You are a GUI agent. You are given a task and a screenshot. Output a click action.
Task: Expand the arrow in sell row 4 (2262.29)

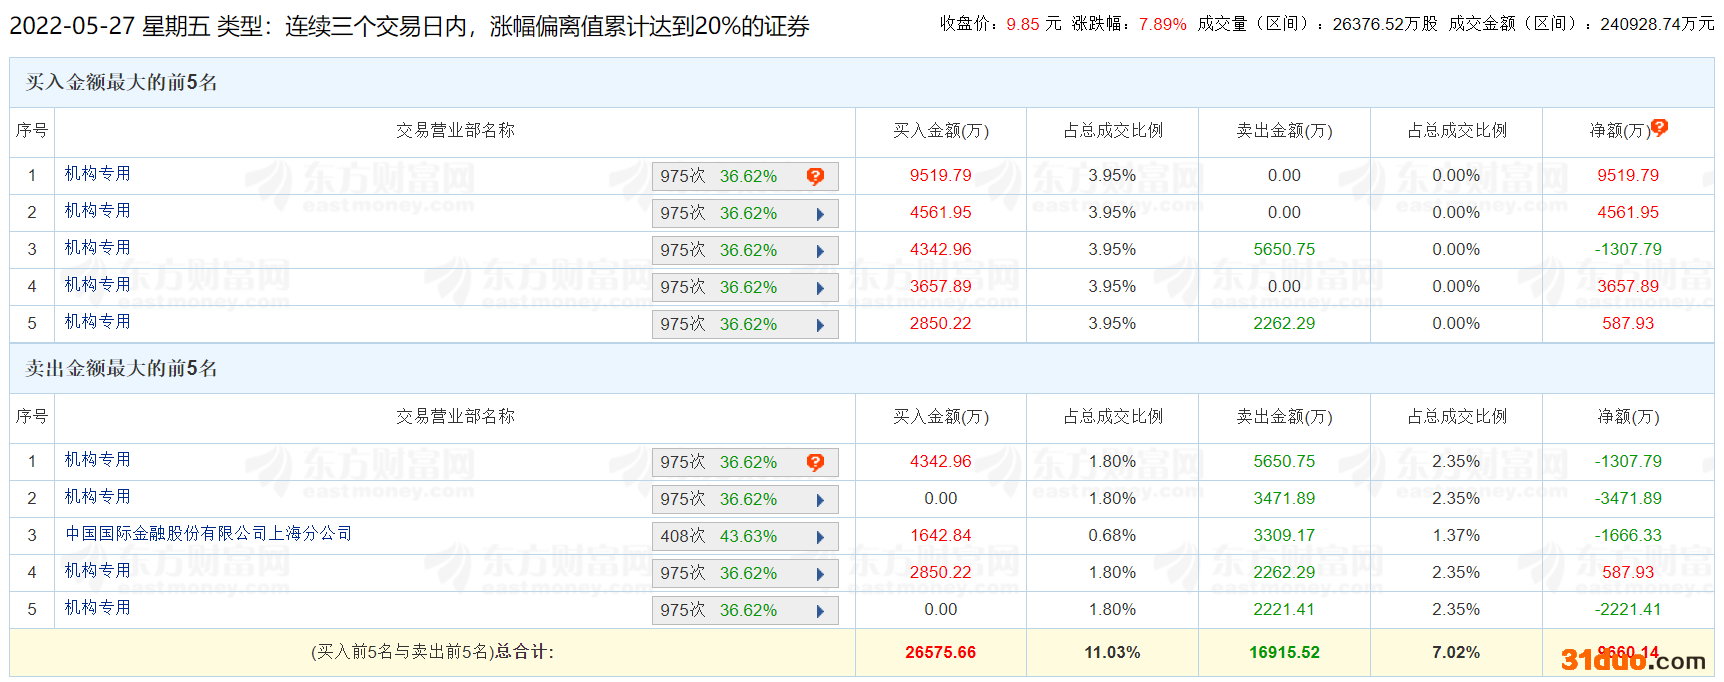coord(820,574)
